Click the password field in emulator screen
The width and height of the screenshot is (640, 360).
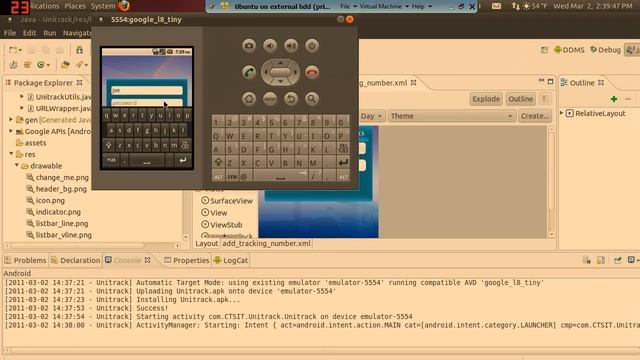147,103
